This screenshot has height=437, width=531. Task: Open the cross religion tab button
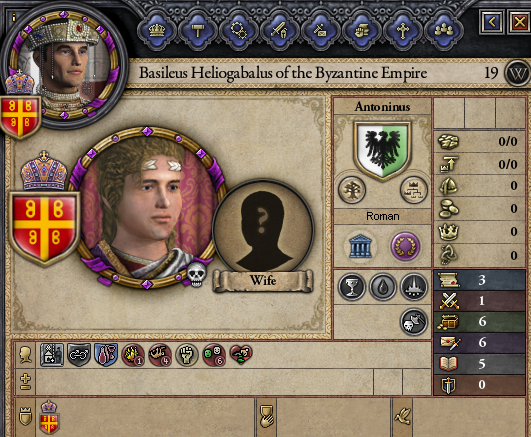403,30
